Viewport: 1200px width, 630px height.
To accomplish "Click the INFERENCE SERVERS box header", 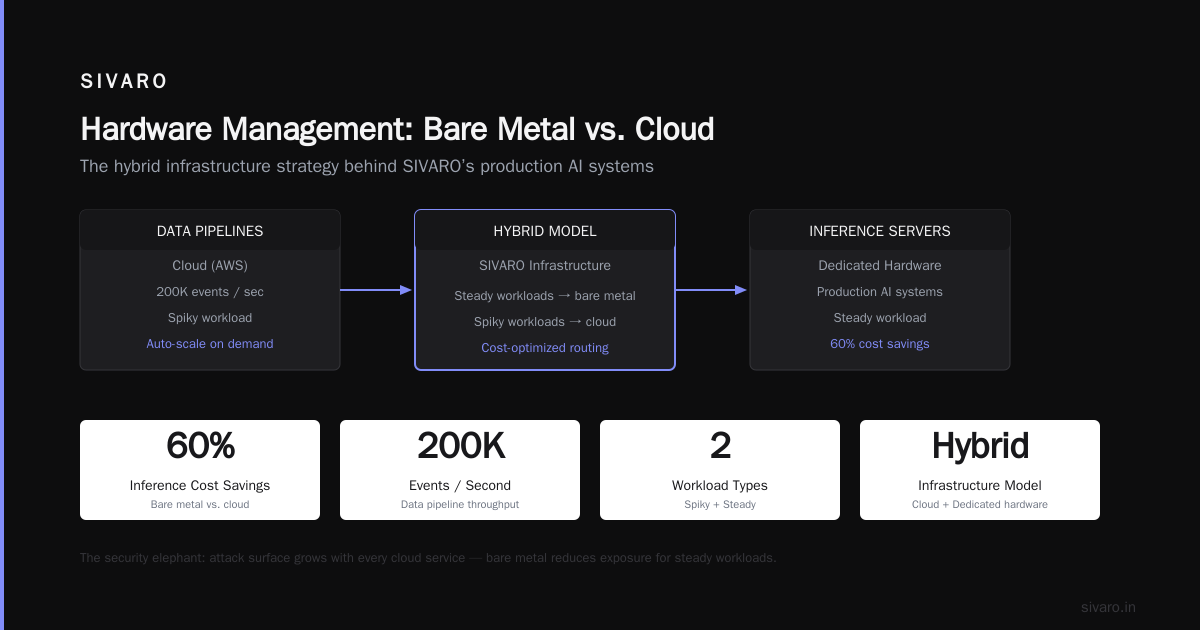I will tap(880, 231).
